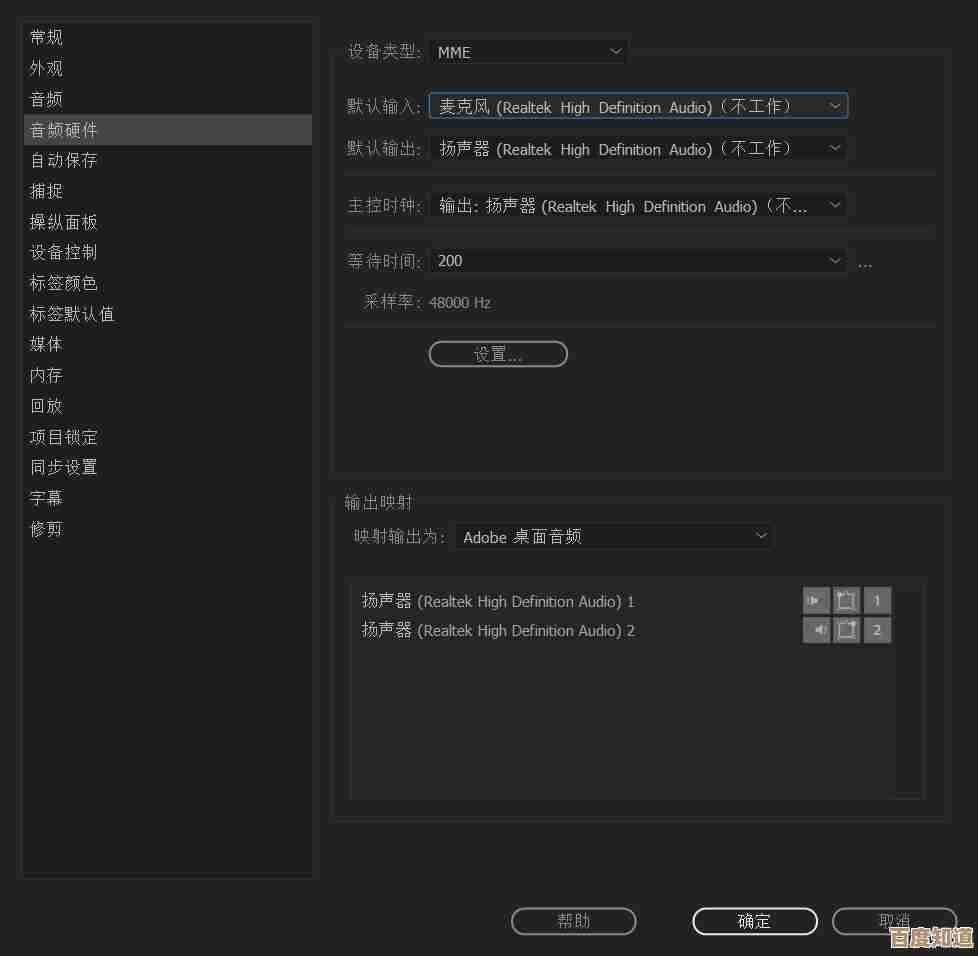Click the channel 1 tile in output mapping
978x956 pixels.
(877, 601)
